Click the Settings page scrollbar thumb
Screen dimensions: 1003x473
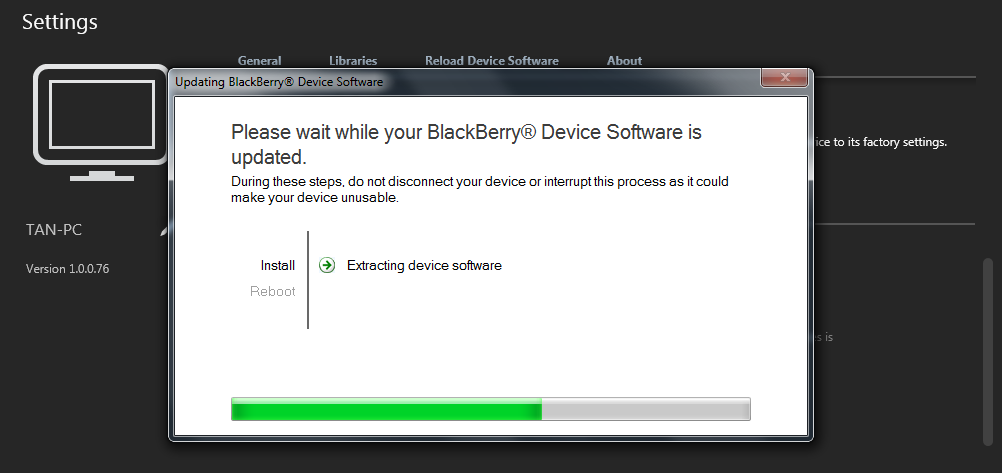tap(988, 351)
